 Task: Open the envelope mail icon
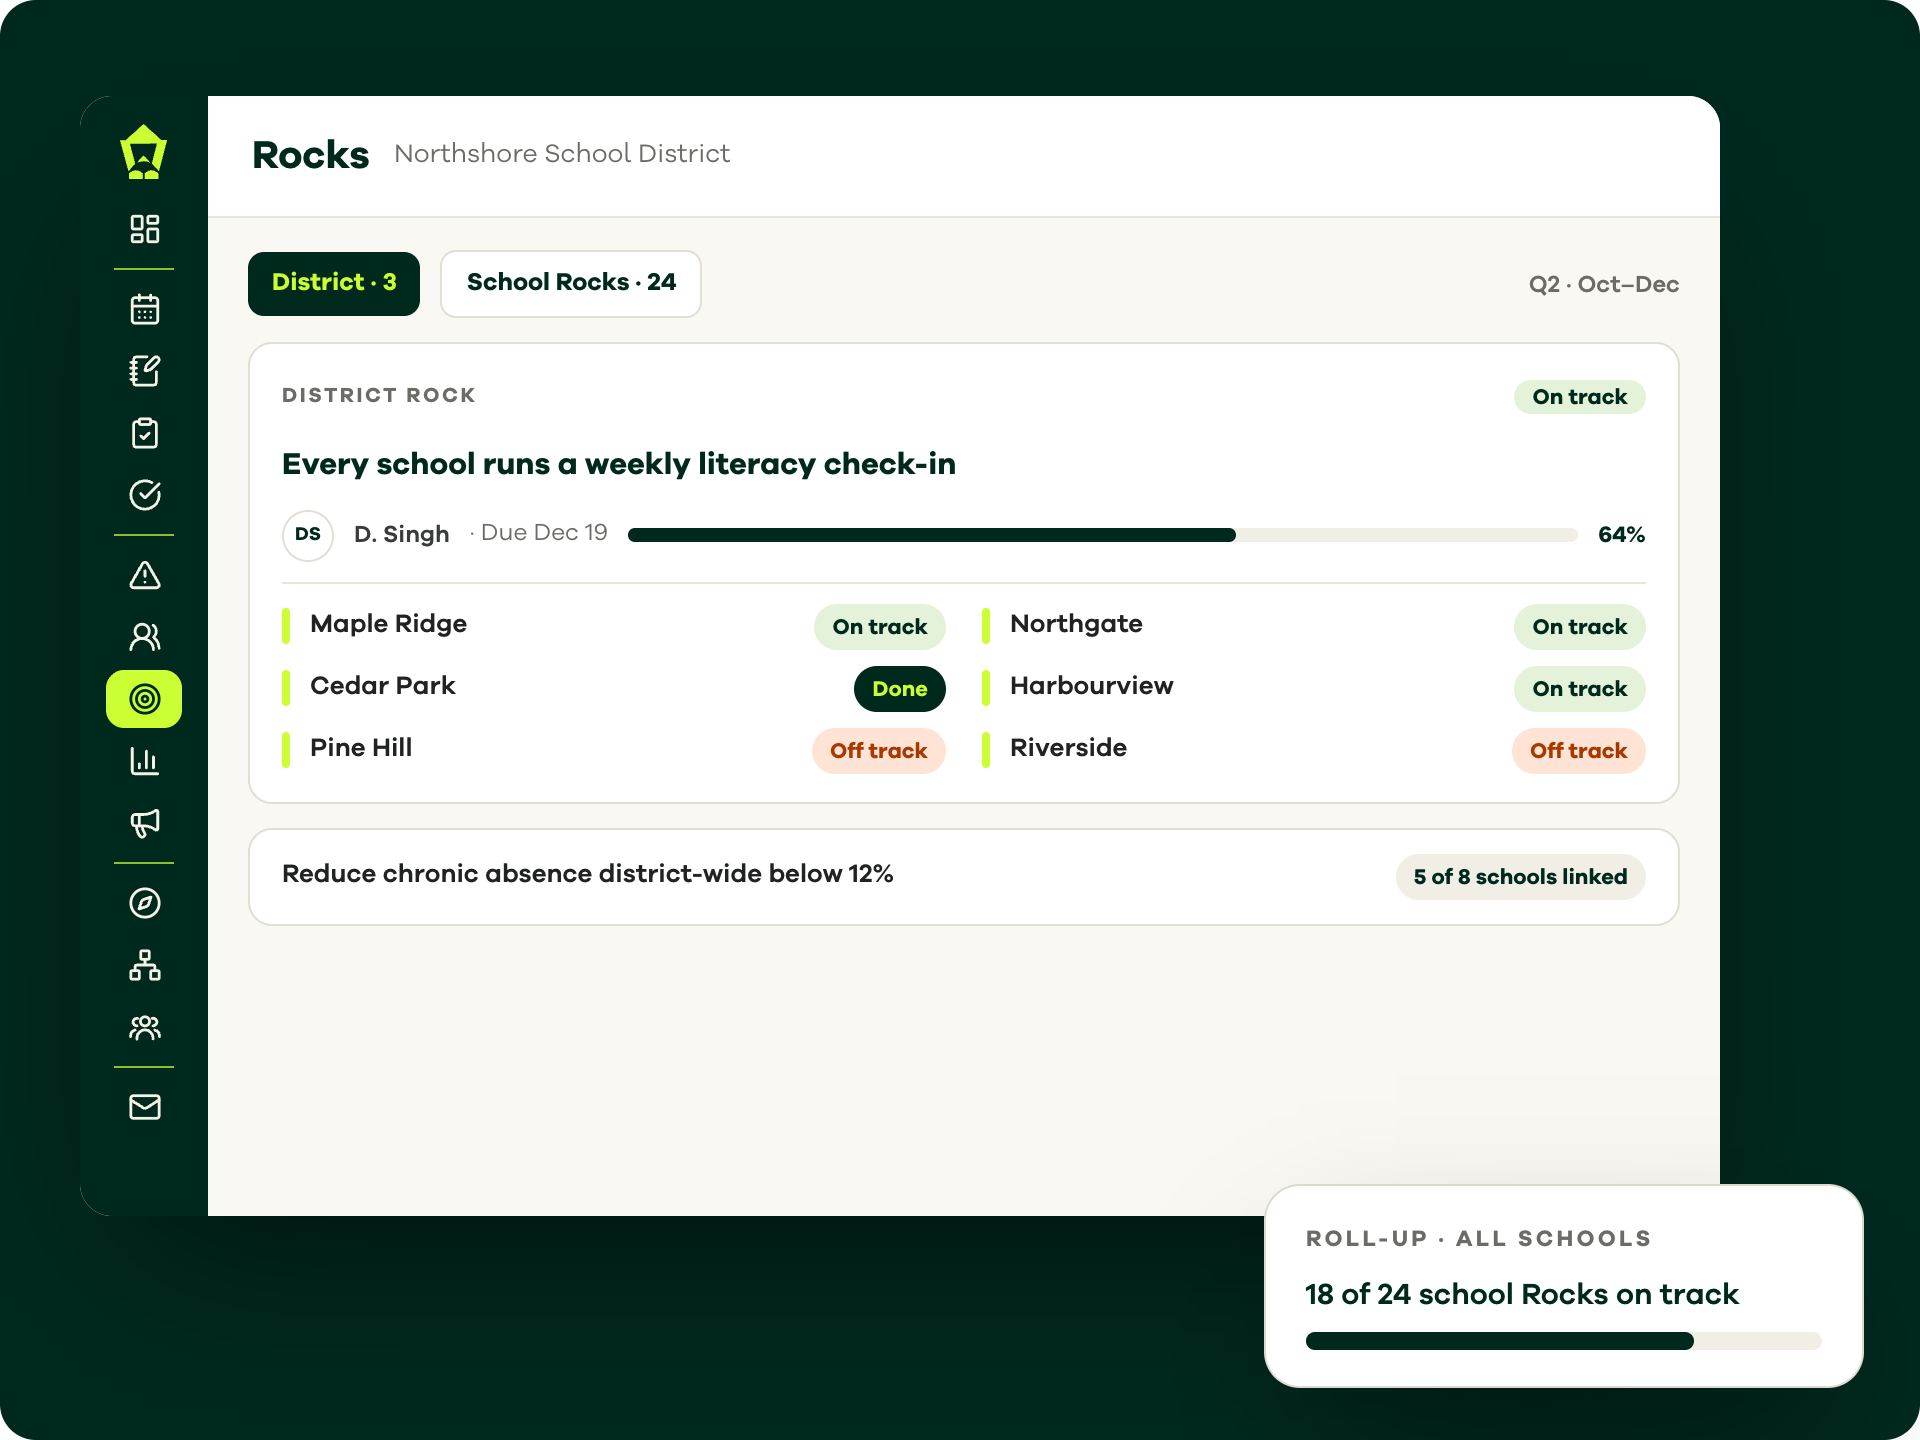click(145, 1107)
